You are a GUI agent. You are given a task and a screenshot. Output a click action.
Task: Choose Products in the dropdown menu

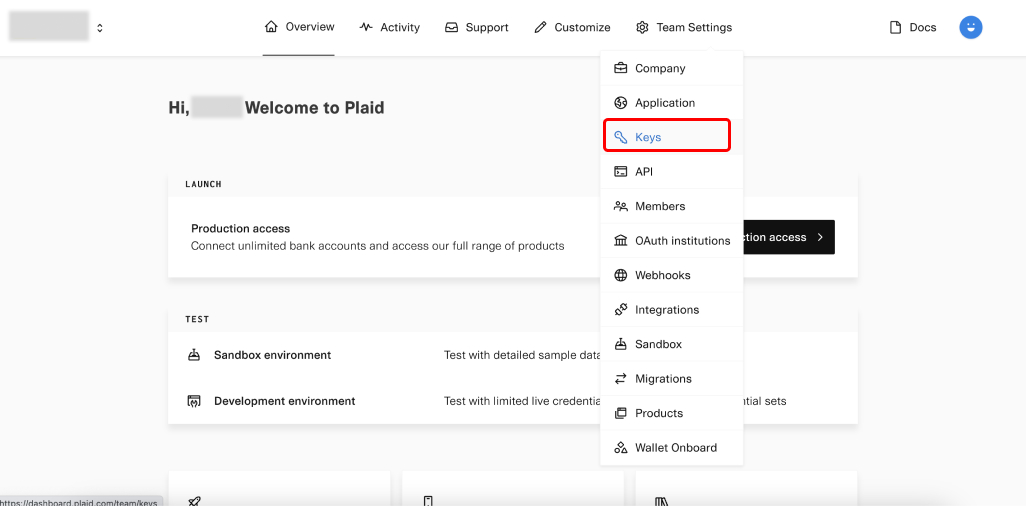[x=659, y=413]
